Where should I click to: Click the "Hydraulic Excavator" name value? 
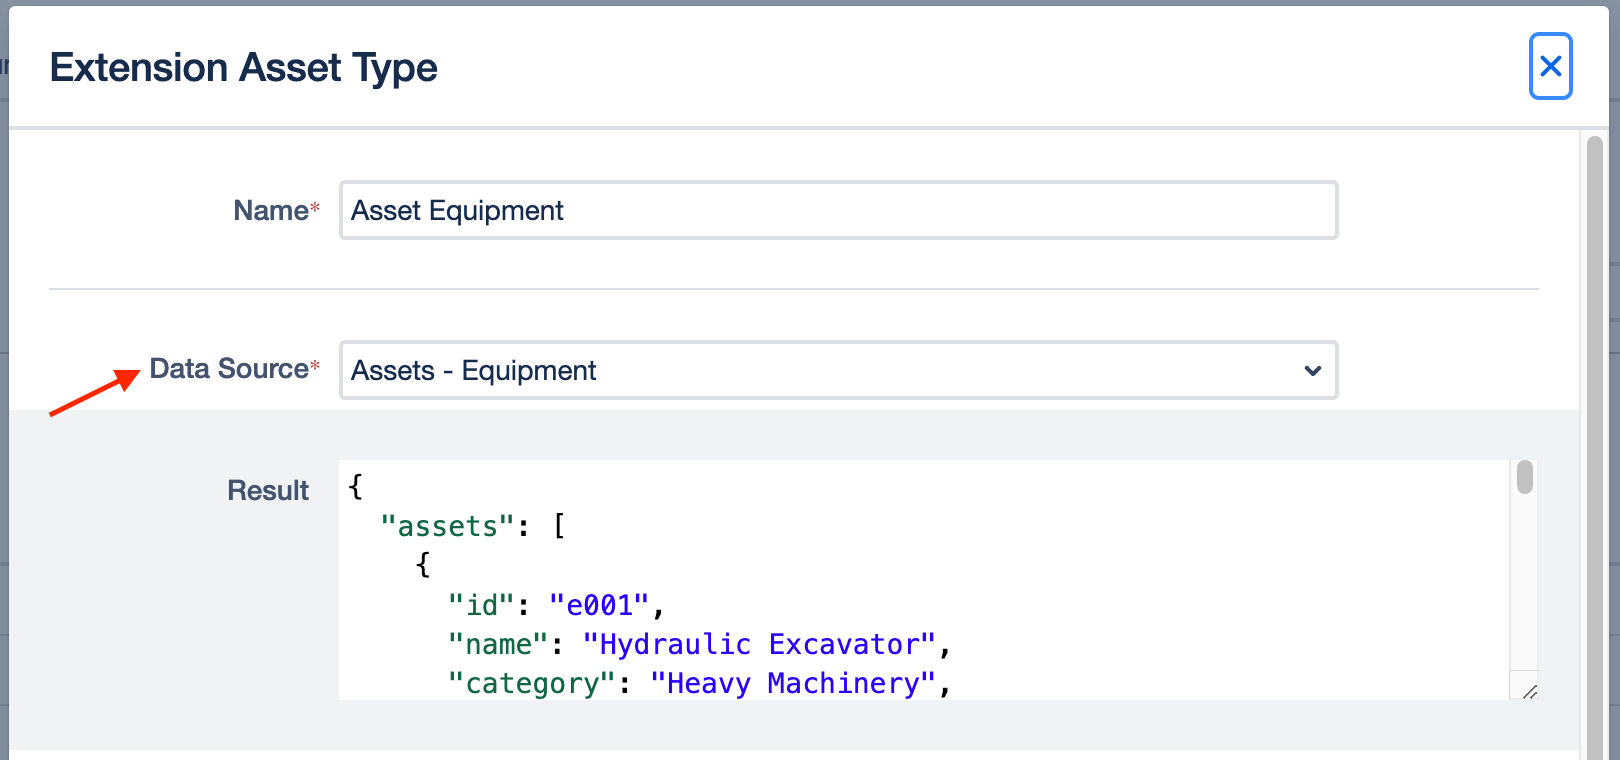(759, 645)
